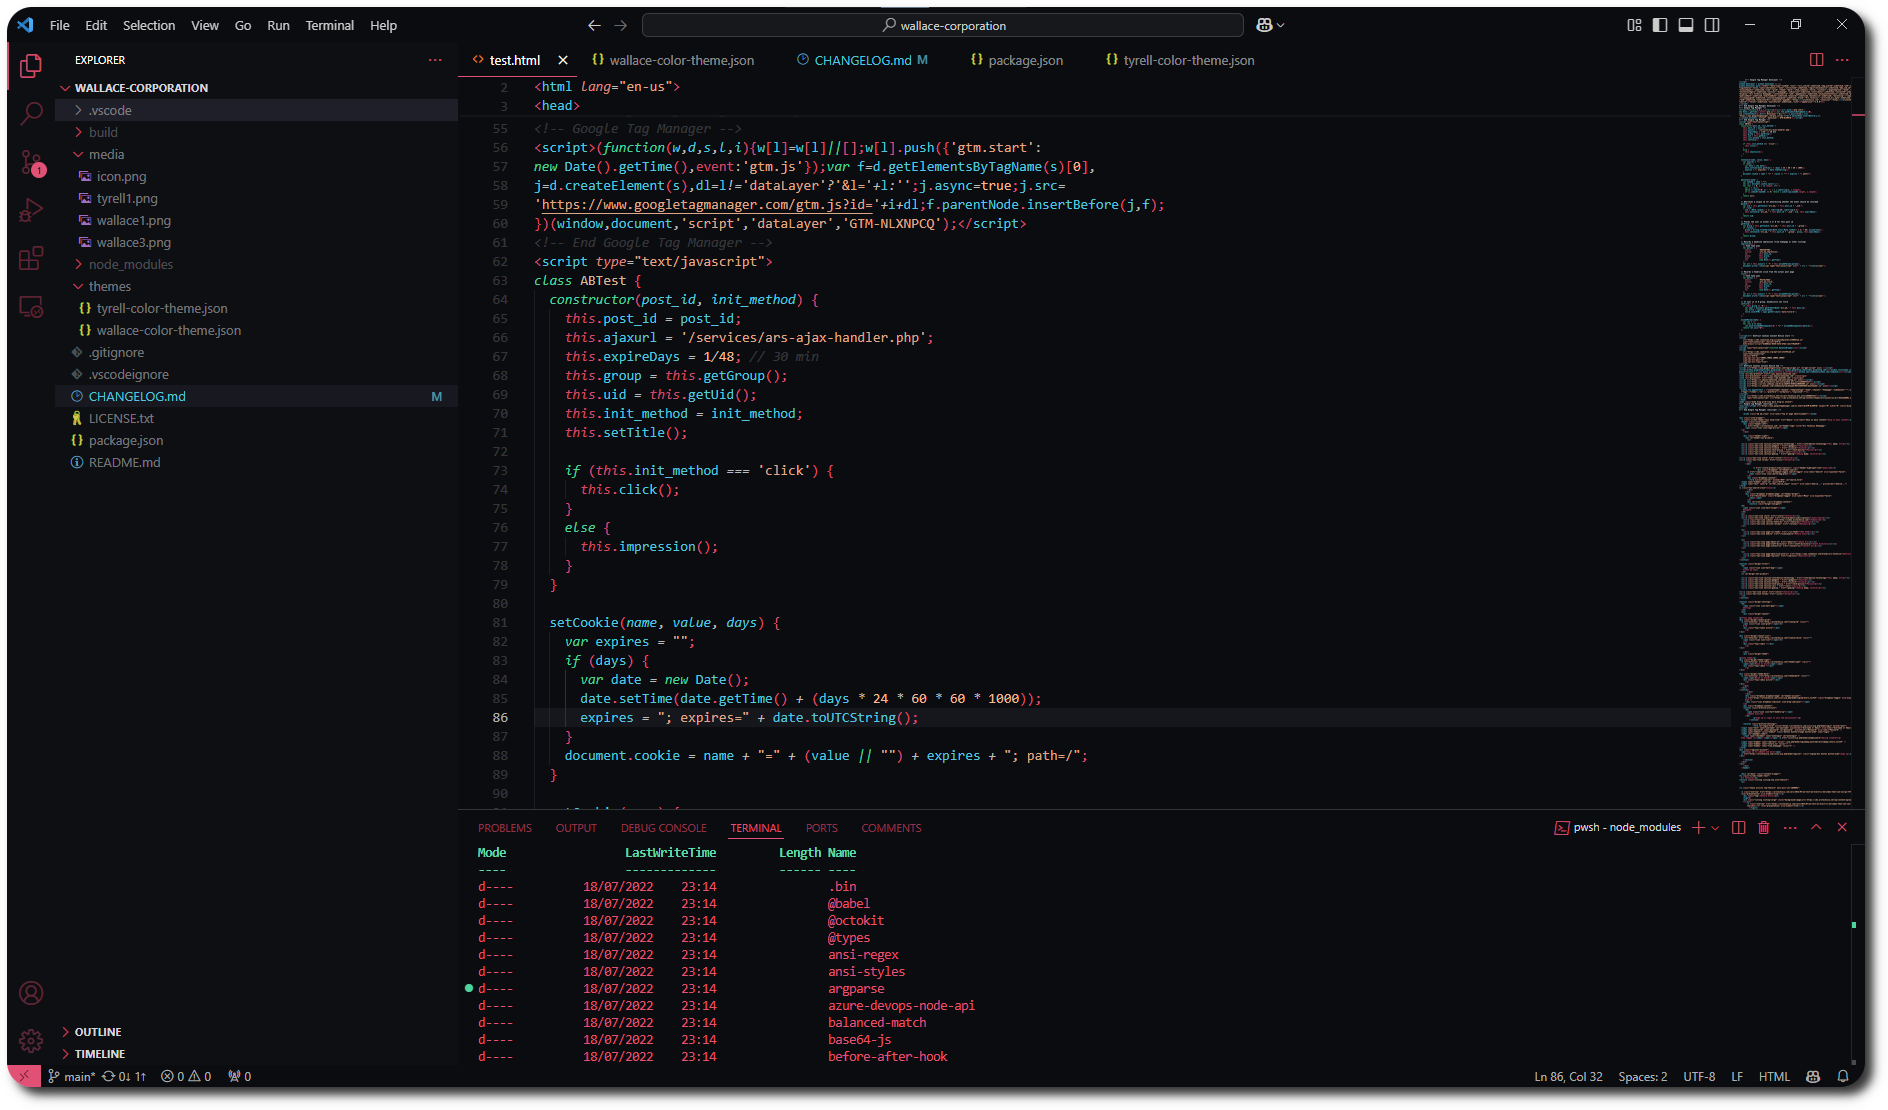The width and height of the screenshot is (1888, 1110).
Task: Go to line via Ln 86, Col 32
Action: pyautogui.click(x=1568, y=1076)
